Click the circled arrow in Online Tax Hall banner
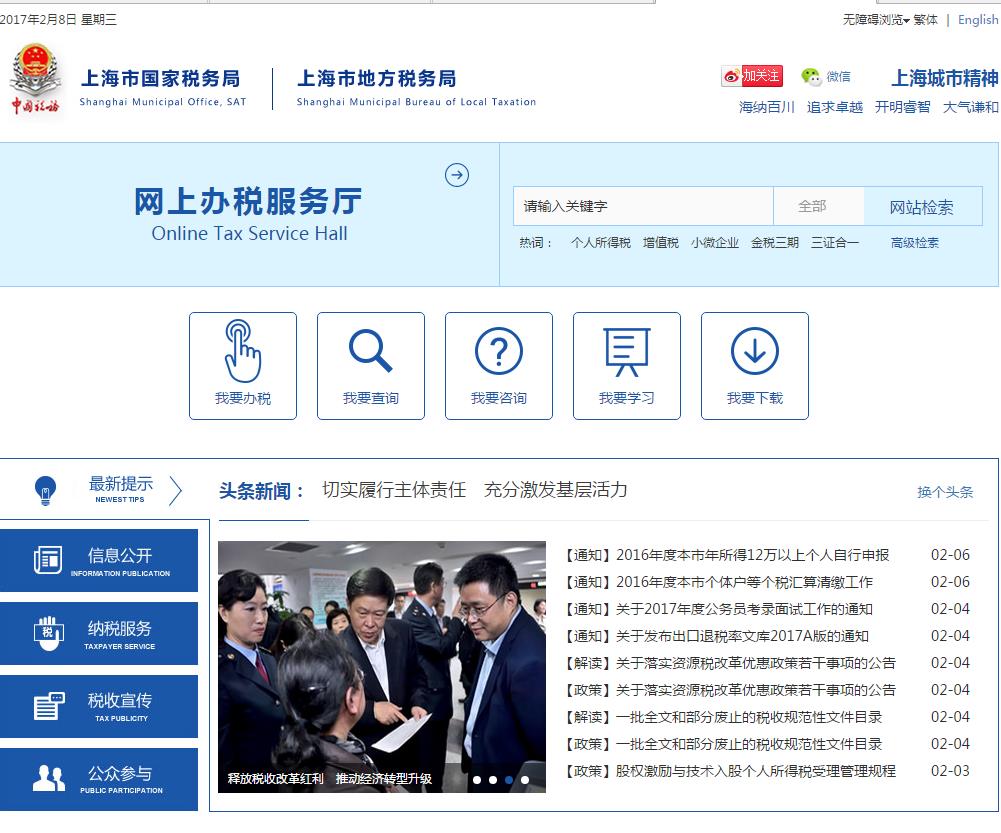 456,175
